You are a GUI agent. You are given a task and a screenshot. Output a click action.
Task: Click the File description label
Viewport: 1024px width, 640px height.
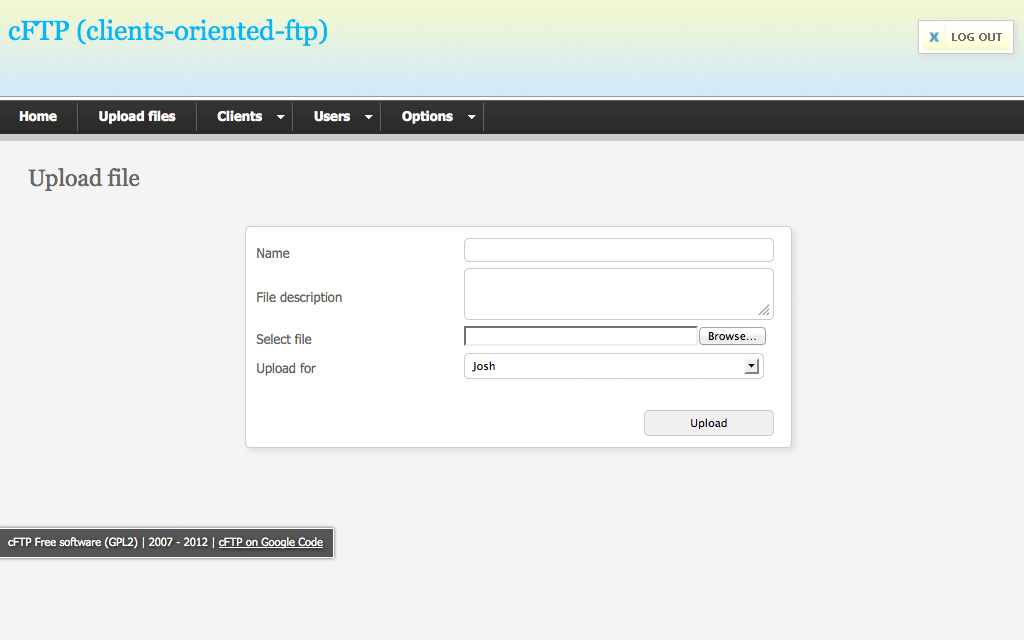(x=299, y=297)
